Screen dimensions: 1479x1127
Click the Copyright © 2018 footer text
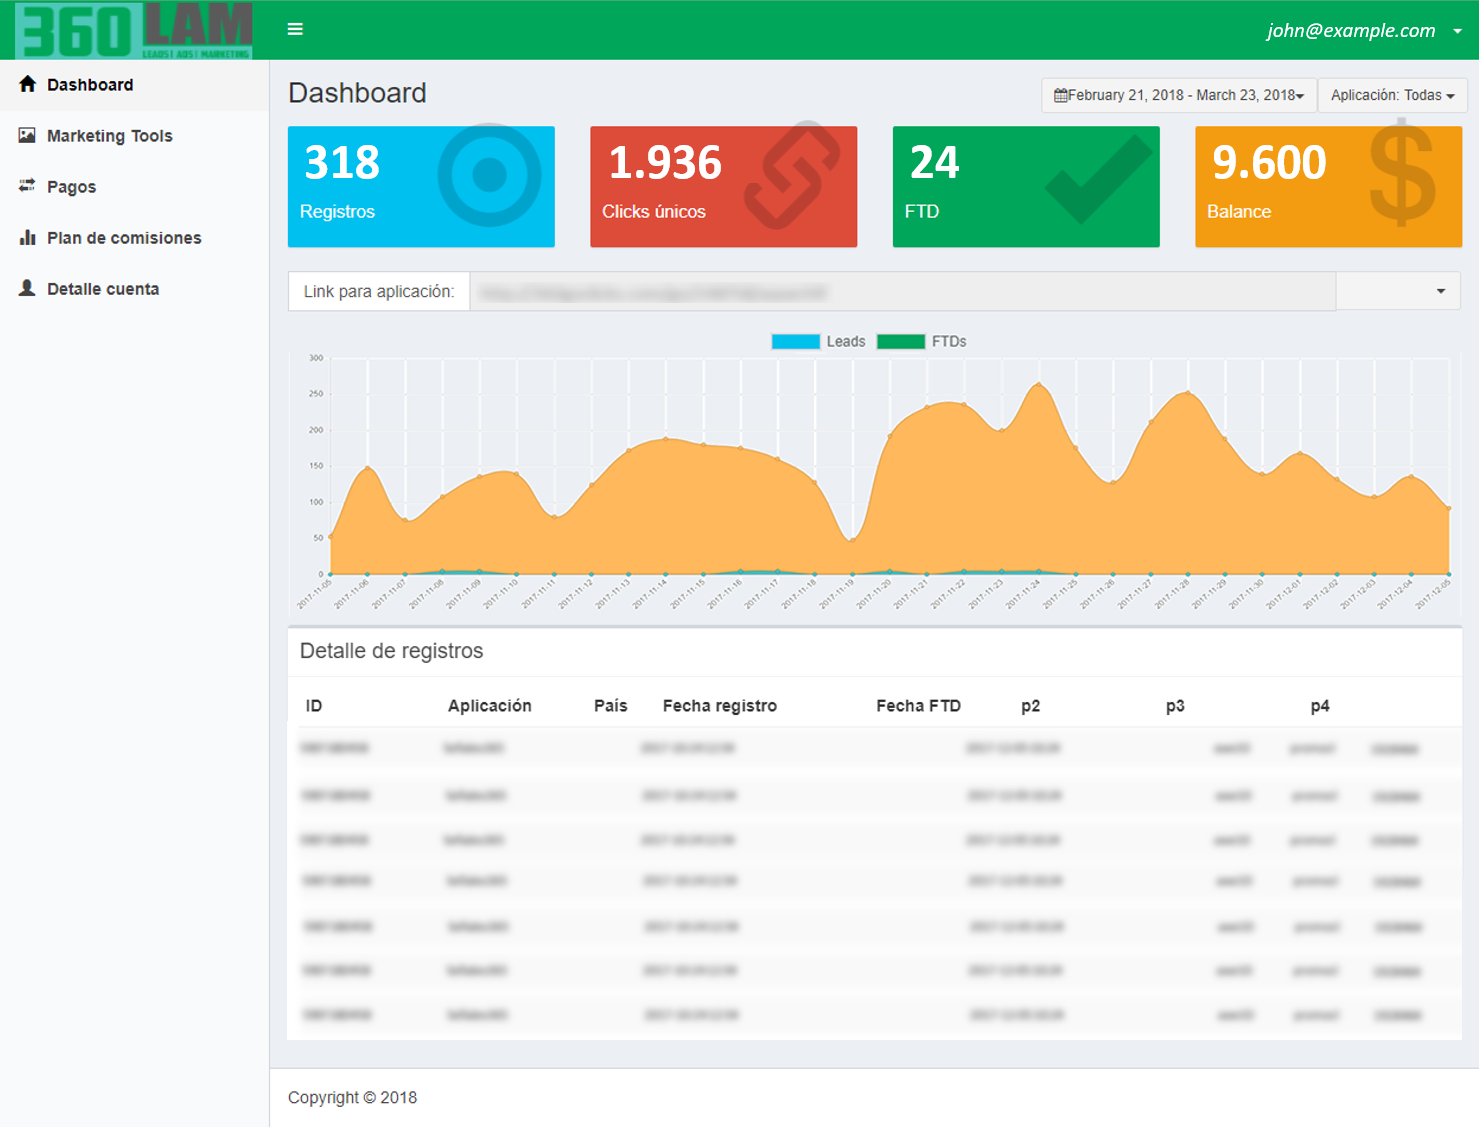coord(353,1097)
